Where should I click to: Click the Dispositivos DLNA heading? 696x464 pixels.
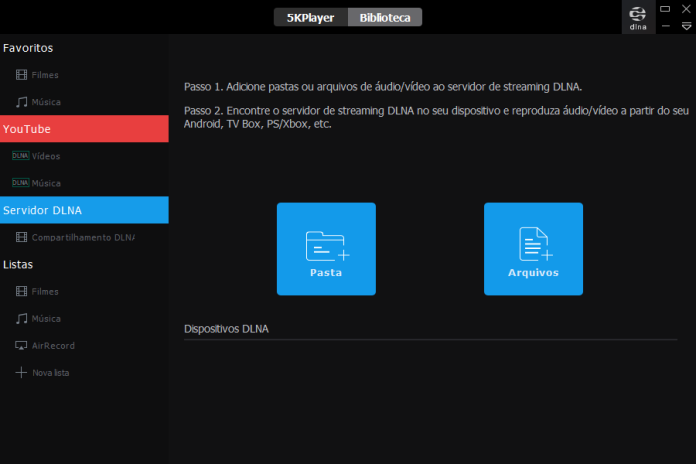(226, 329)
